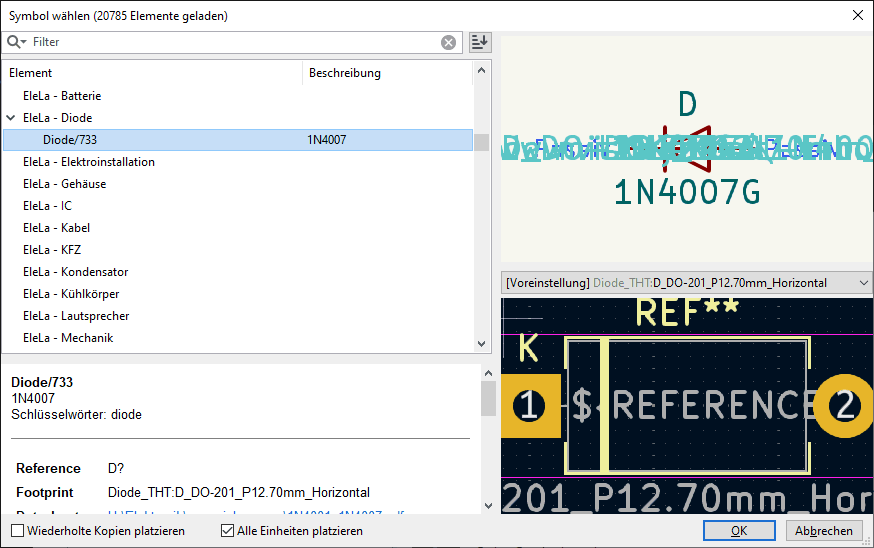Select EleLa - Batterie library
The width and height of the screenshot is (874, 548).
click(x=62, y=96)
